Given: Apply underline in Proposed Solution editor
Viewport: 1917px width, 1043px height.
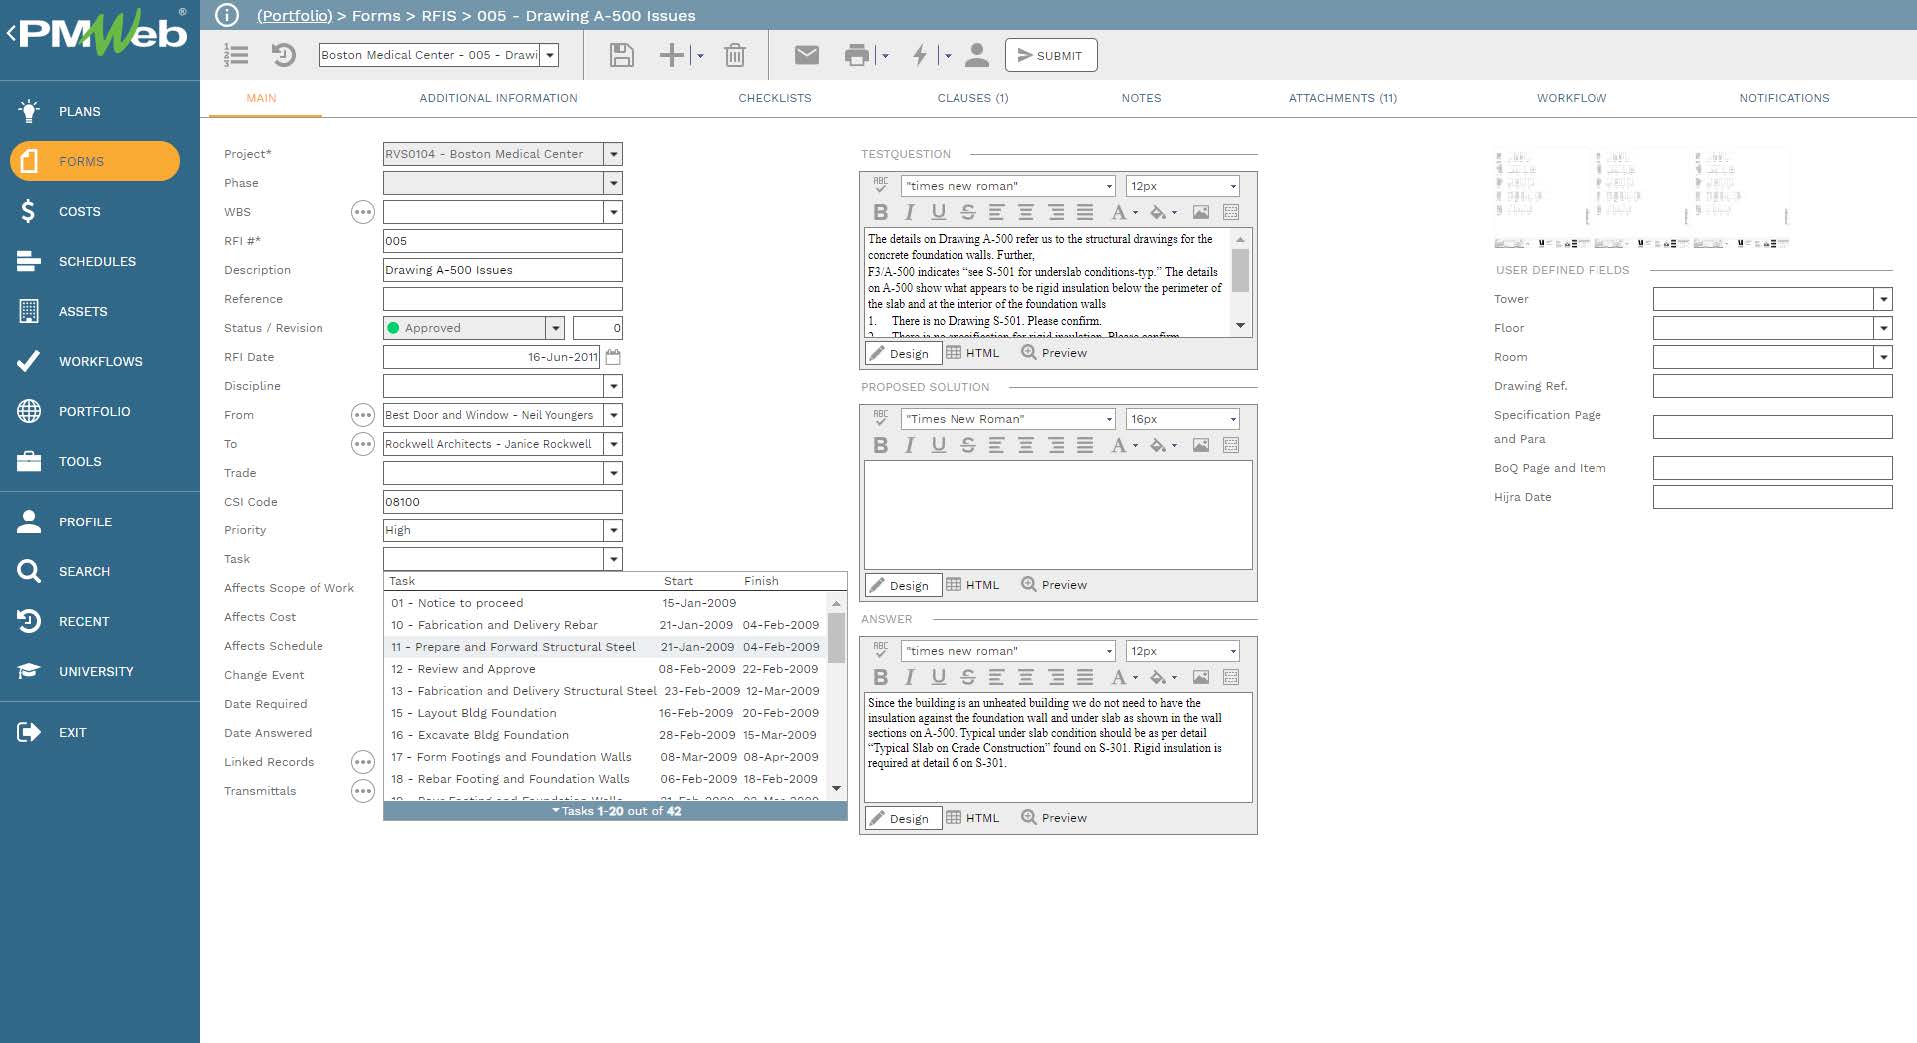Looking at the screenshot, I should click(938, 445).
